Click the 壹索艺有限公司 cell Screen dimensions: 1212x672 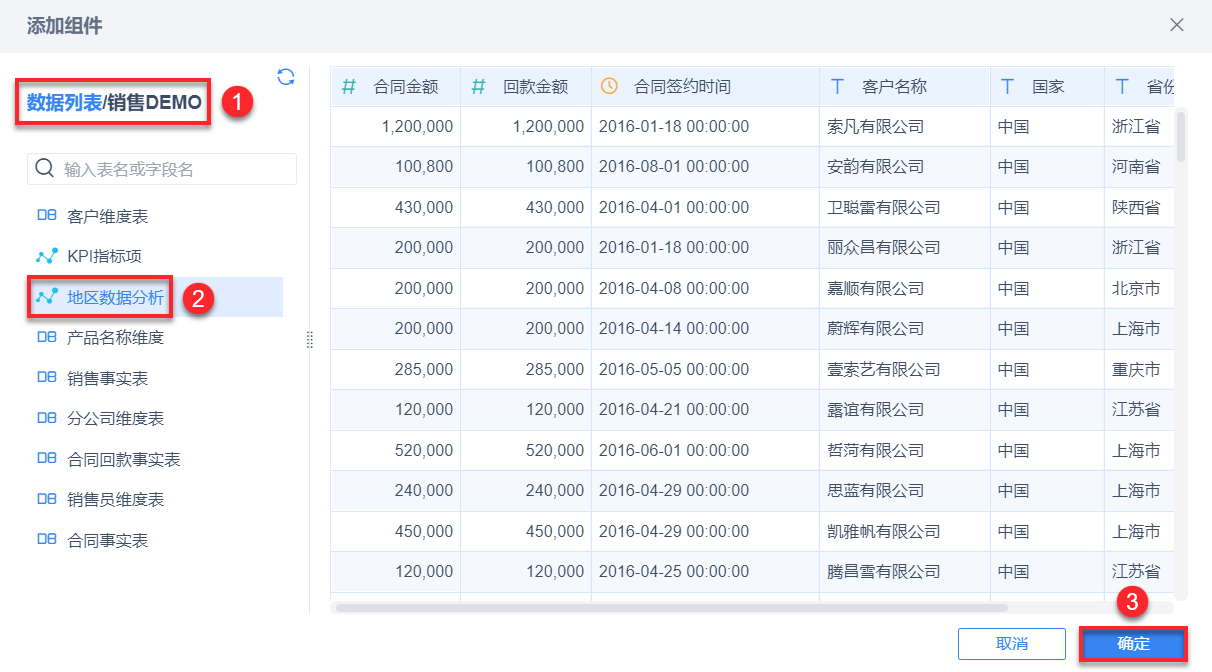click(905, 370)
